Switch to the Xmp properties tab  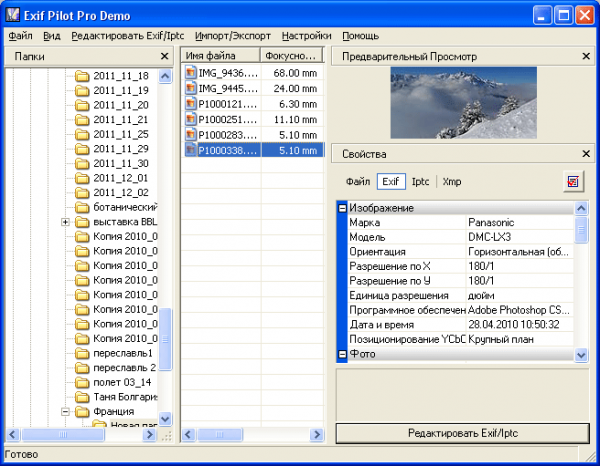[x=452, y=182]
